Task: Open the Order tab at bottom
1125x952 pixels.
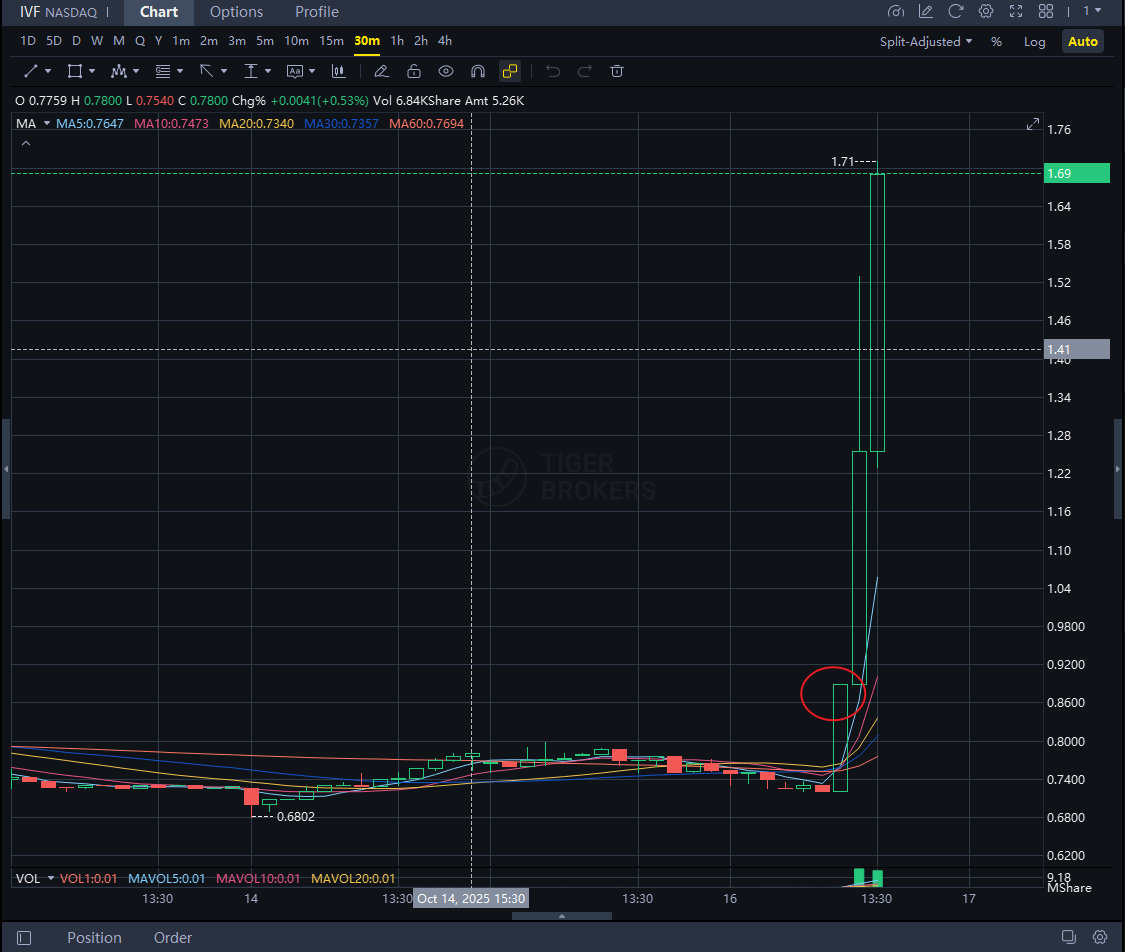Action: 173,938
